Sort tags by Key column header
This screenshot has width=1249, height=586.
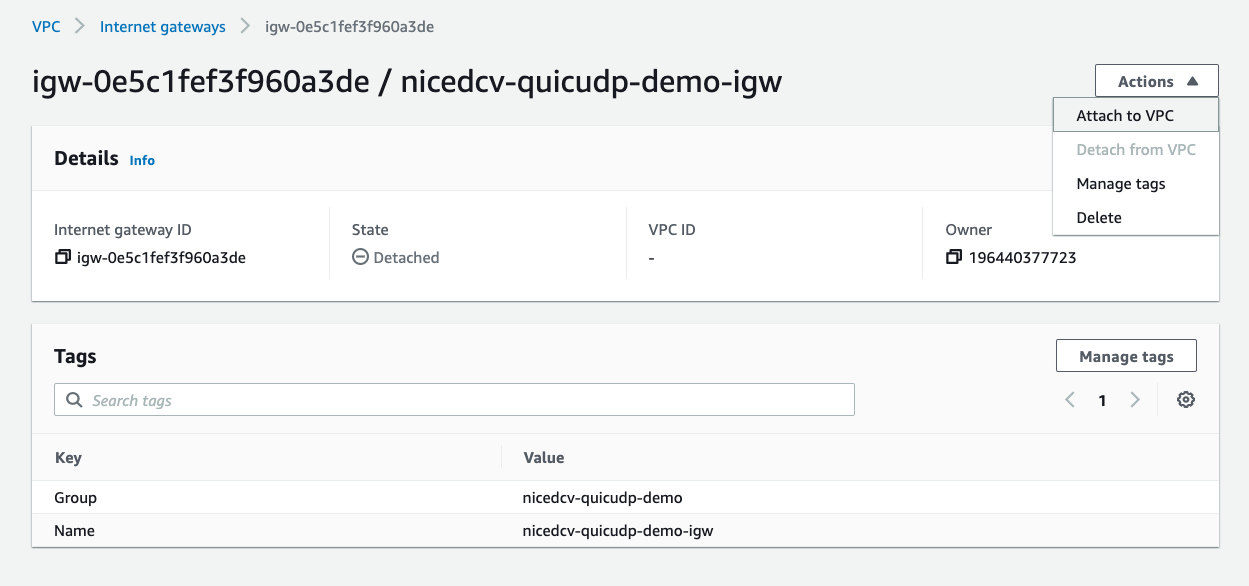point(68,457)
